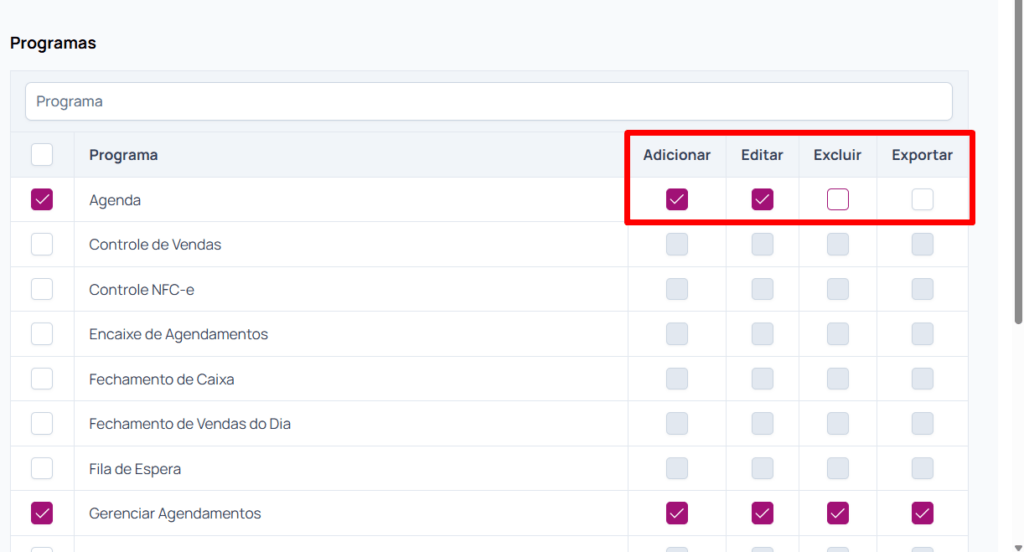Screen dimensions: 1024x552
Task: Disable Excluir for Gerenciar Agendamentos
Action: [838, 513]
